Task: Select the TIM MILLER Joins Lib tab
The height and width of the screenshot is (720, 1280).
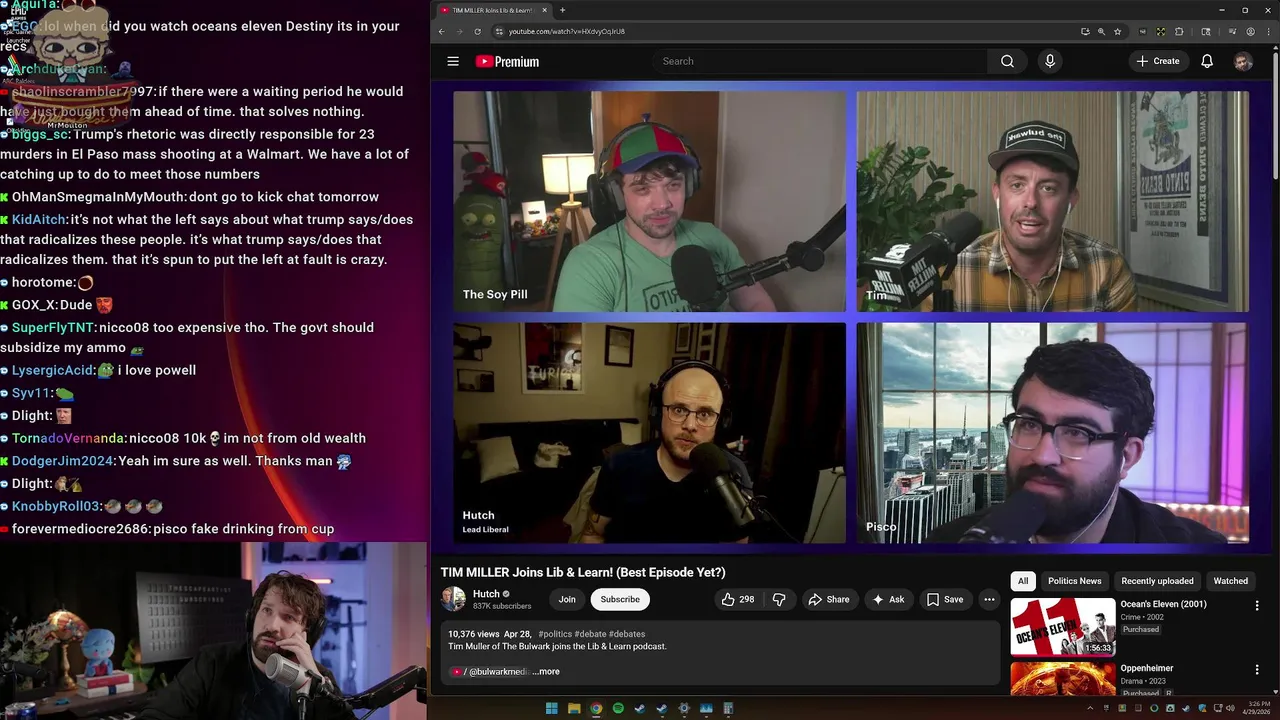Action: 494,10
